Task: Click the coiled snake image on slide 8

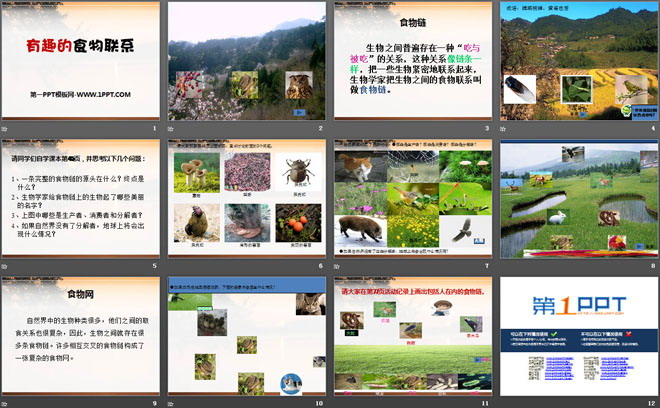Action: (x=609, y=217)
